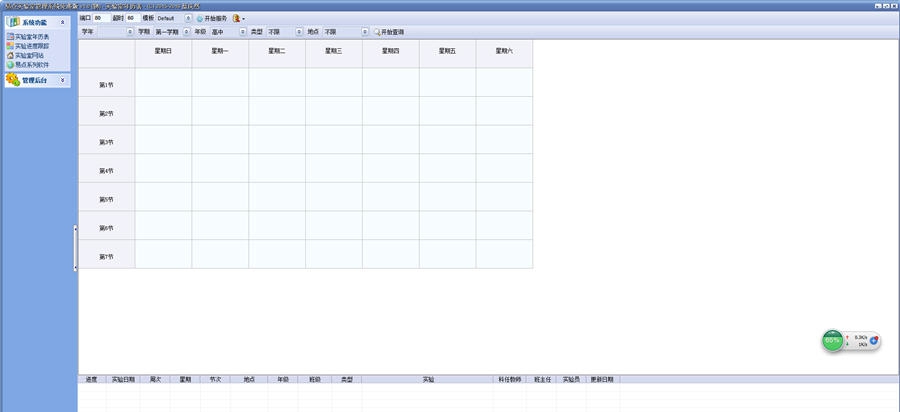Viewport: 900px width, 412px height.
Task: Open the 模板 Default dropdown
Action: pos(188,18)
